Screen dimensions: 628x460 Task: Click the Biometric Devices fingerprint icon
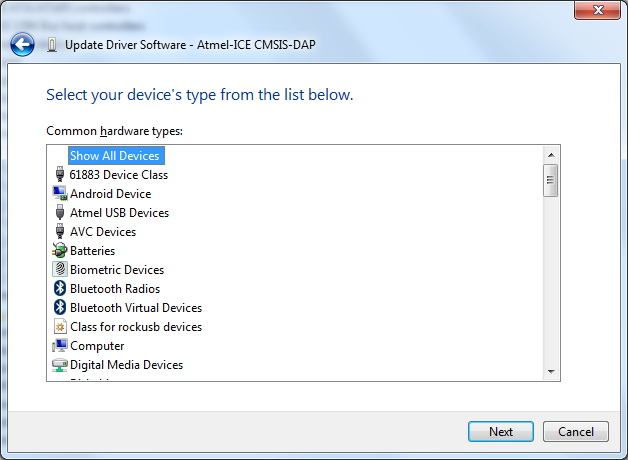[x=59, y=270]
